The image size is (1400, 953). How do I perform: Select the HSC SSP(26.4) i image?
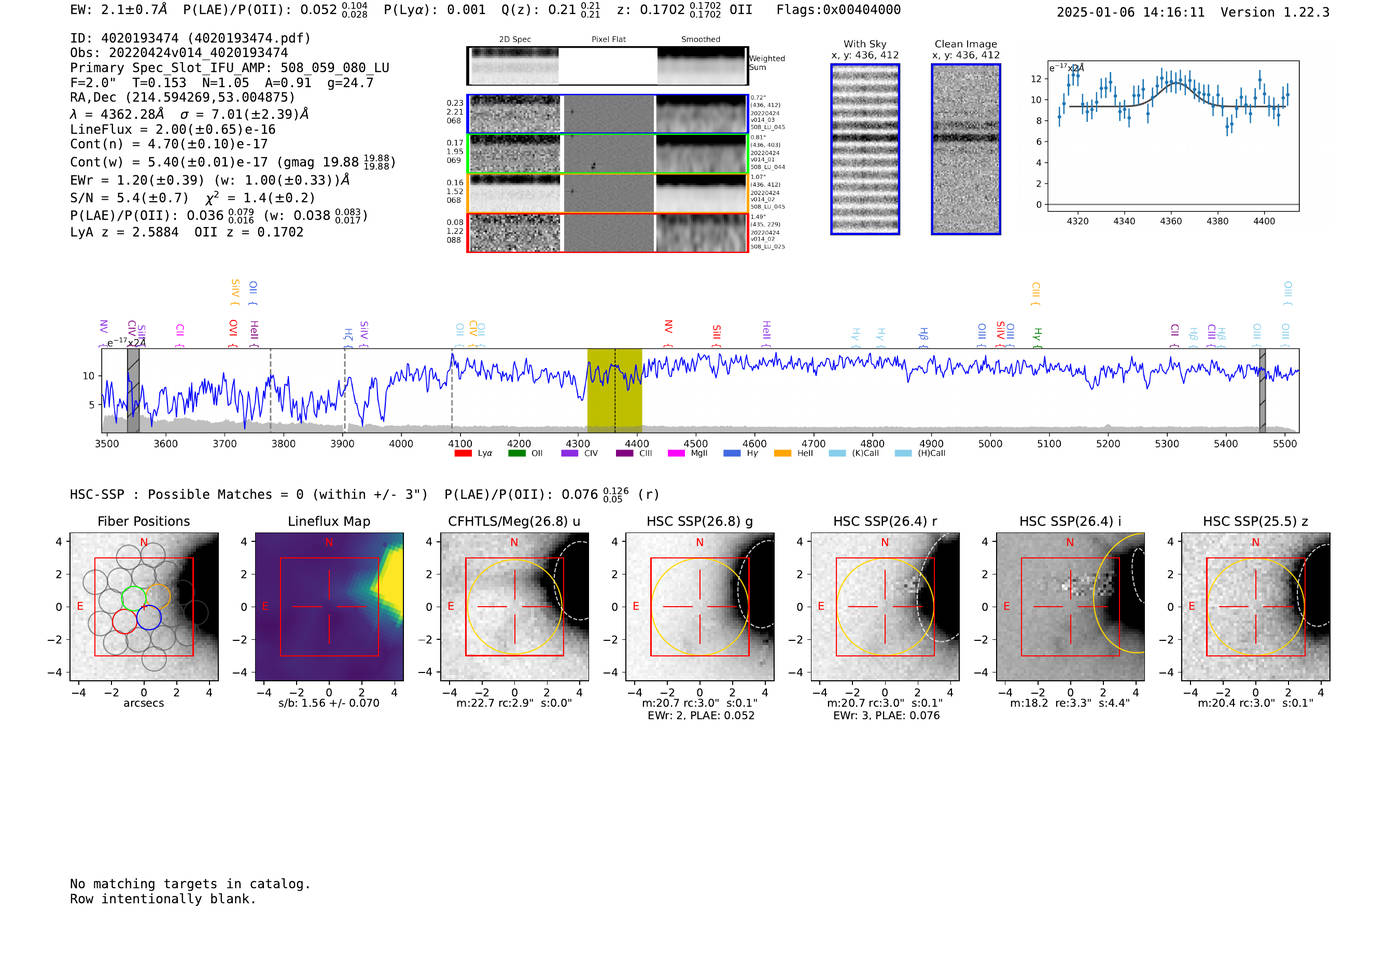click(1070, 607)
